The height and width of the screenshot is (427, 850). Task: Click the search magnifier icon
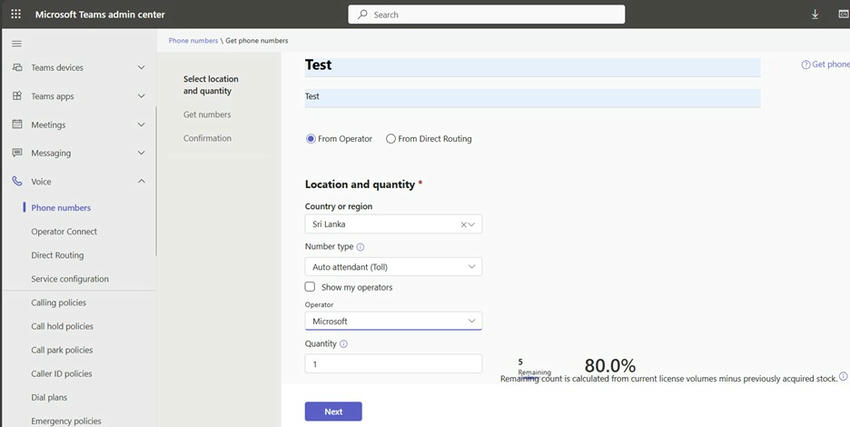pyautogui.click(x=363, y=15)
